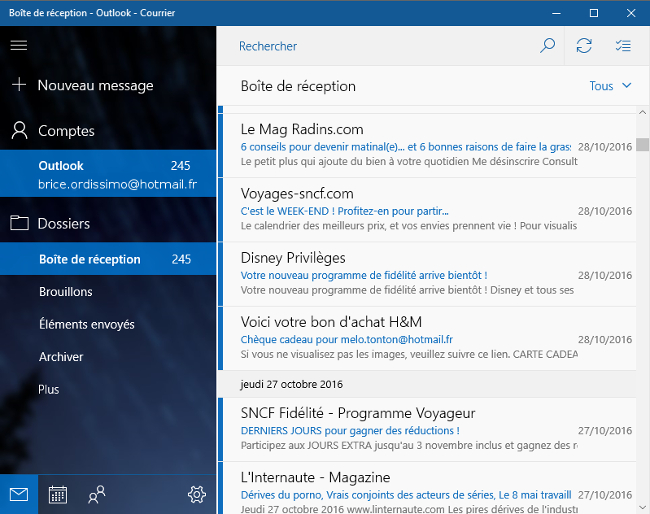Collapse the hamburger navigation menu

point(19,45)
